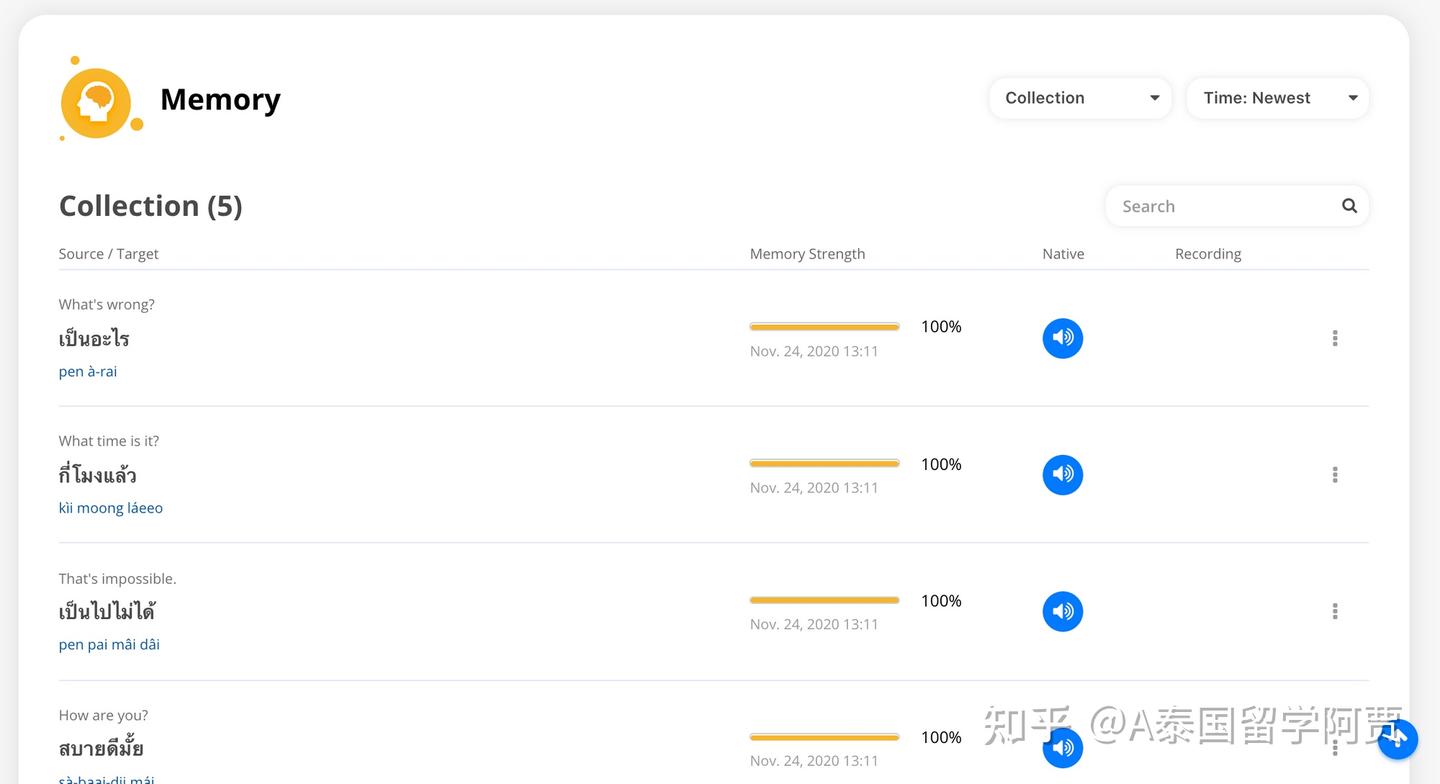Image resolution: width=1440 pixels, height=784 pixels.
Task: Click the romanization 'kìi moong láeeo'
Action: [x=111, y=508]
